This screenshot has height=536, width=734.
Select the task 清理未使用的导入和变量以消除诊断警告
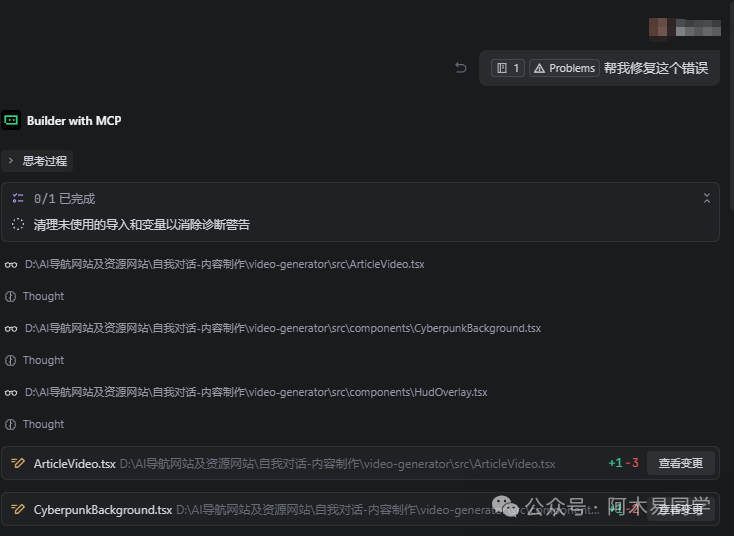coord(141,225)
